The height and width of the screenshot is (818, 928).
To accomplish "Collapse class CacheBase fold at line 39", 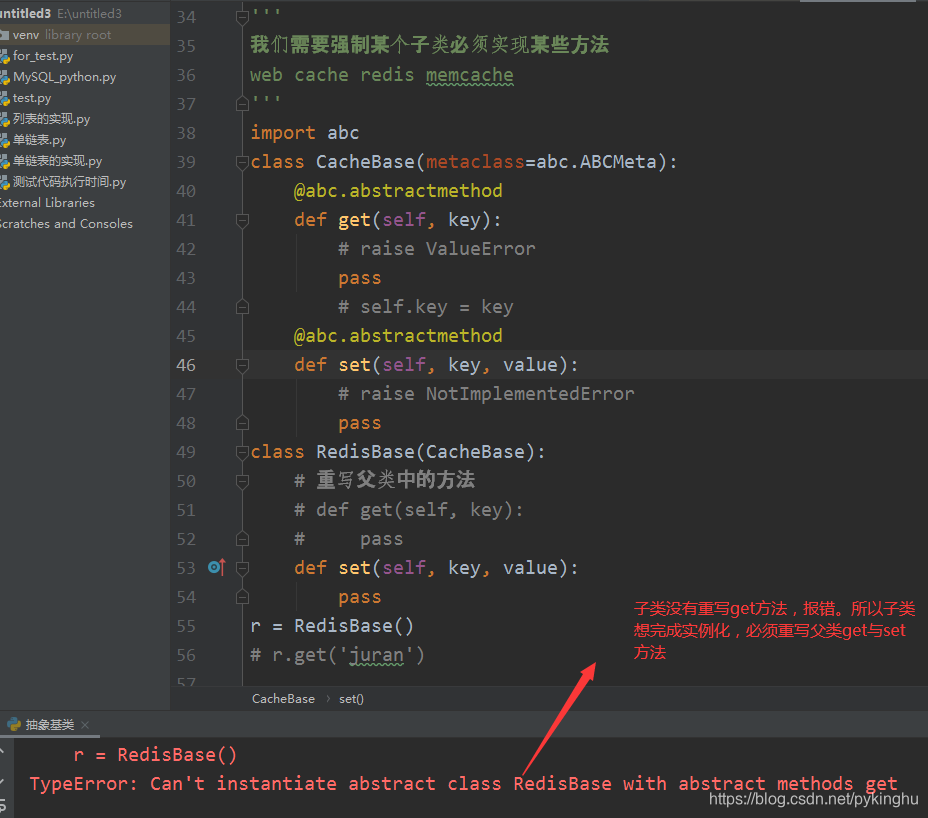I will (x=242, y=162).
